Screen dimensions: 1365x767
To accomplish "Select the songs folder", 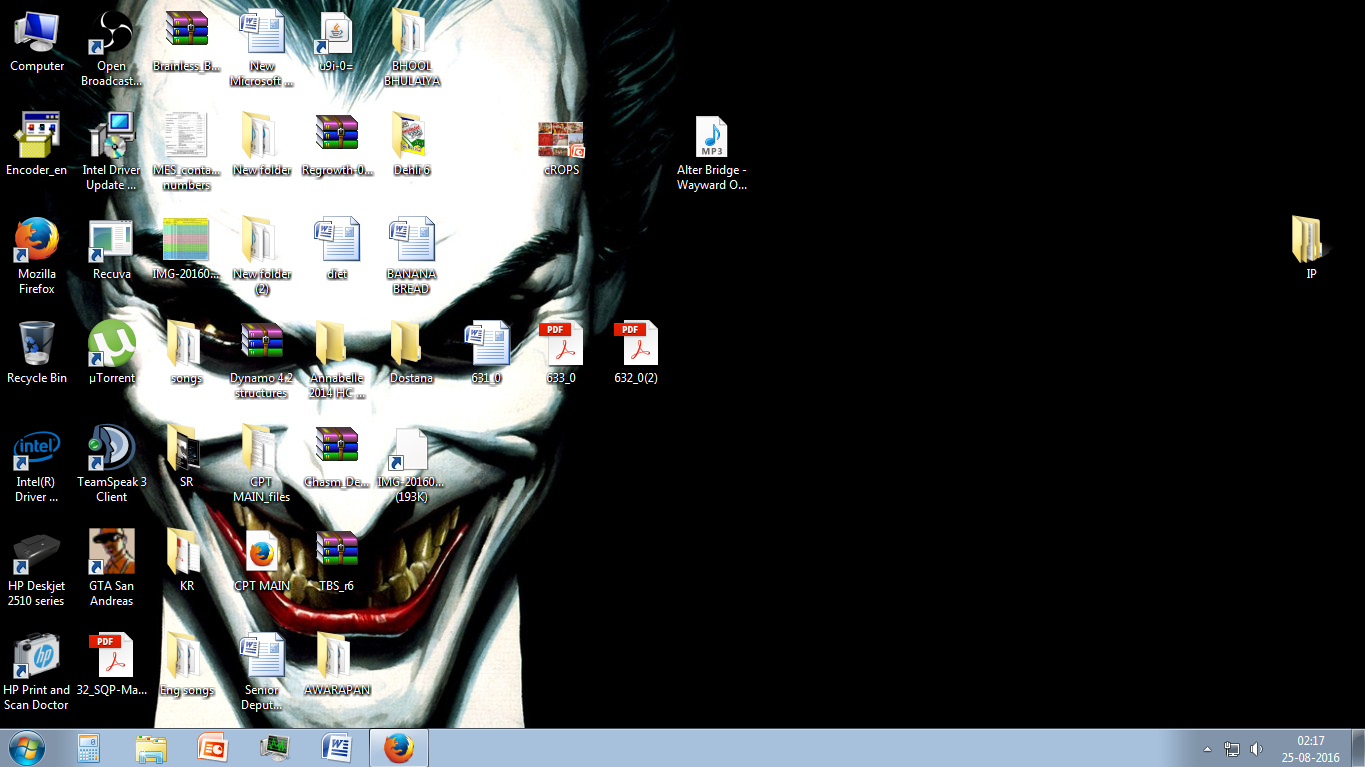I will (187, 353).
